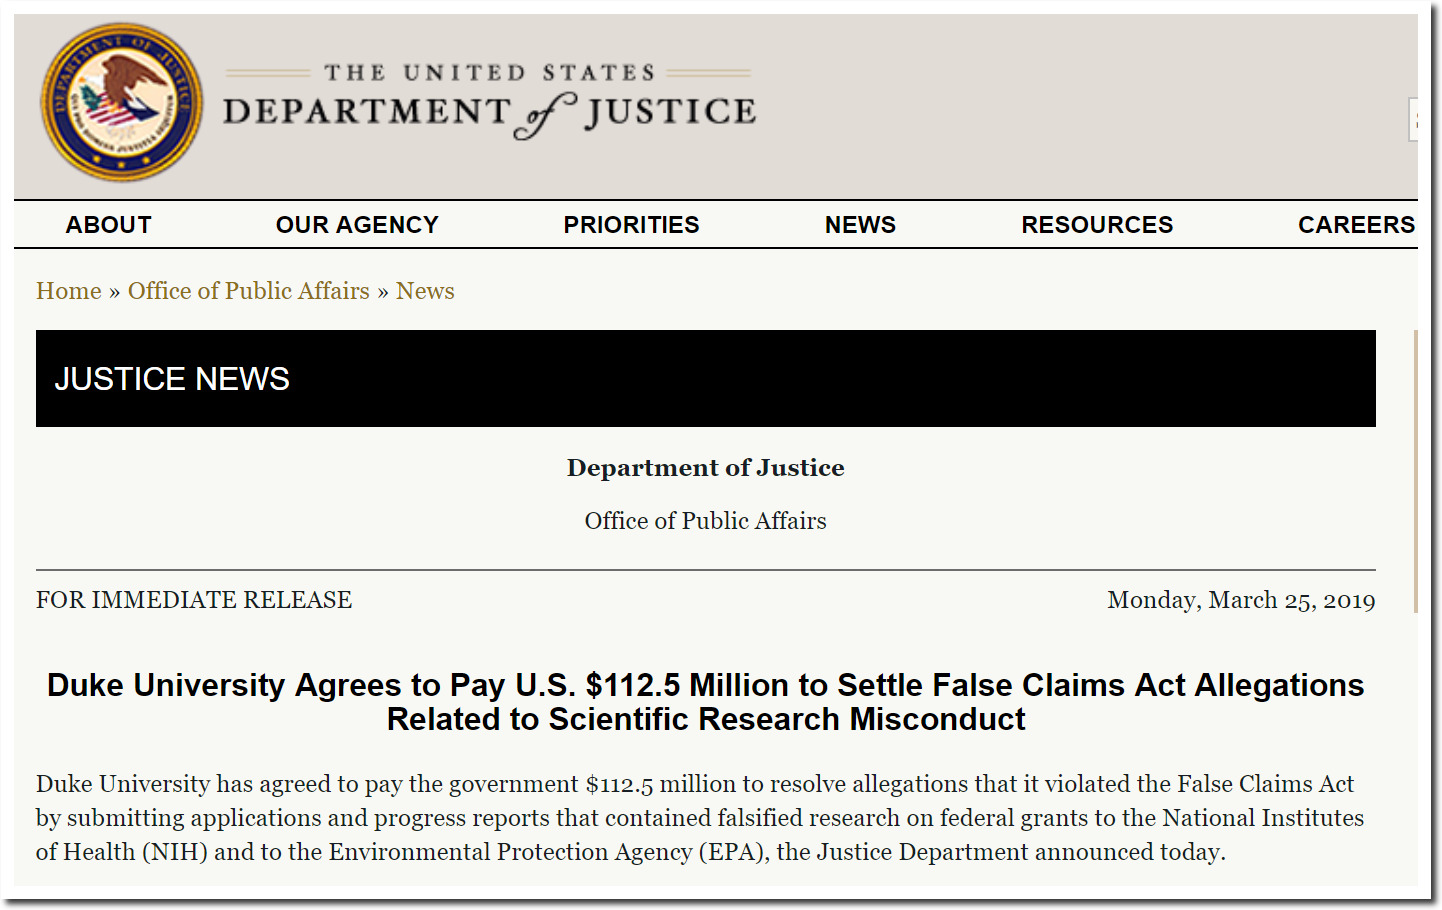Viewport: 1442px width, 910px height.
Task: Follow the Home breadcrumb link
Action: 69,291
